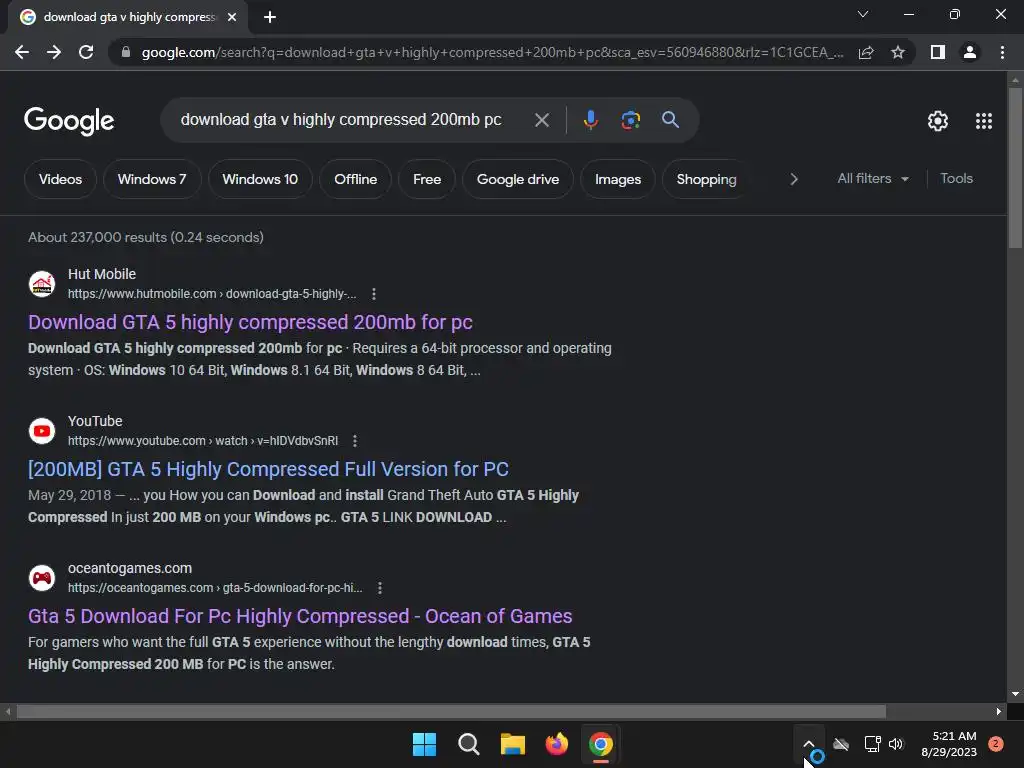The image size is (1024, 768).
Task: Filter results by Videos
Action: (60, 179)
